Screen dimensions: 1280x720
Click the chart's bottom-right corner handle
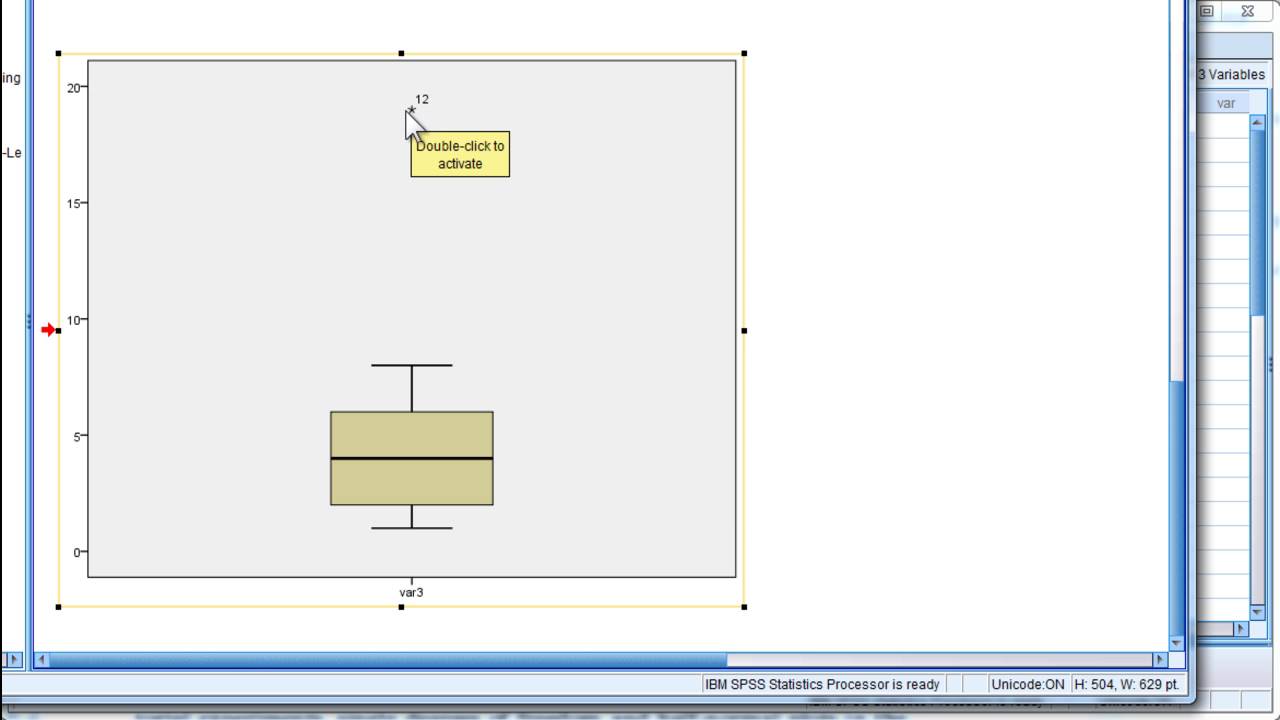tap(744, 606)
